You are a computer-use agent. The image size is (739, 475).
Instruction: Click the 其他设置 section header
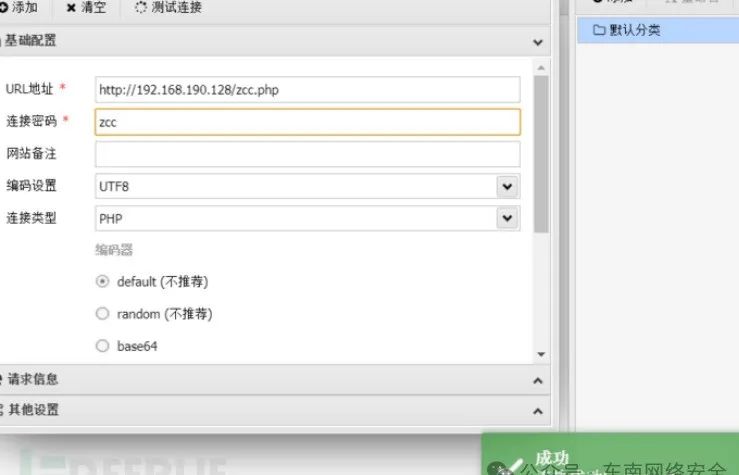click(x=275, y=409)
